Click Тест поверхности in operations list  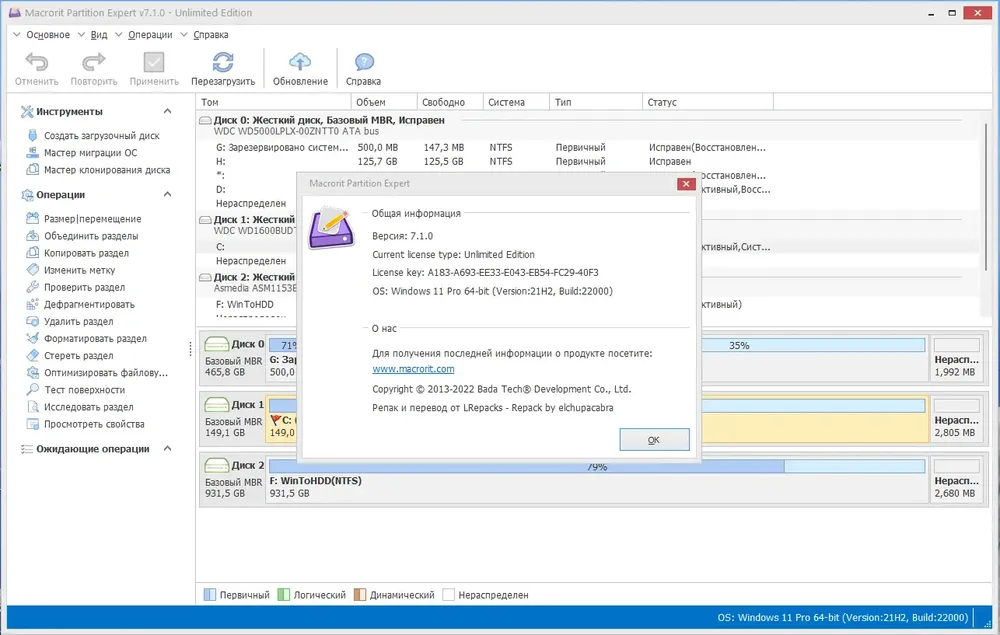tap(84, 390)
